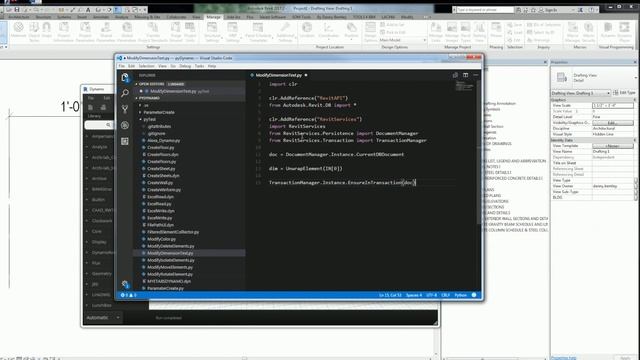Open the View menu in VS Code
This screenshot has height=360, width=640.
162,66
